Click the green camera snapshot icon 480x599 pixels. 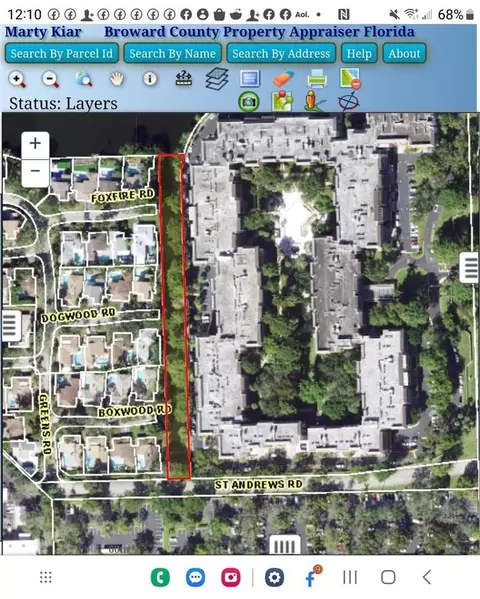(x=249, y=102)
